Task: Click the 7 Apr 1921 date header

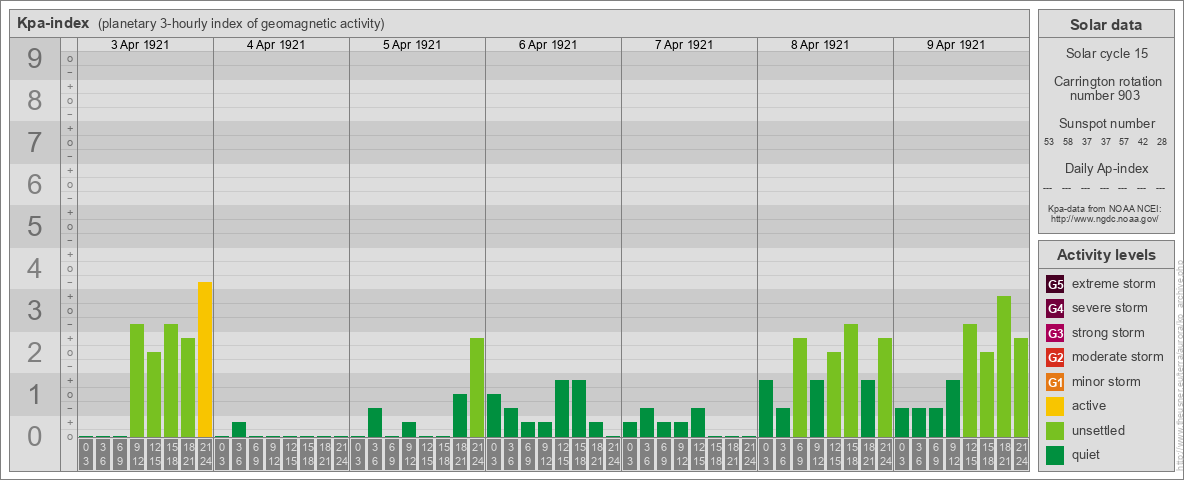Action: pos(683,45)
